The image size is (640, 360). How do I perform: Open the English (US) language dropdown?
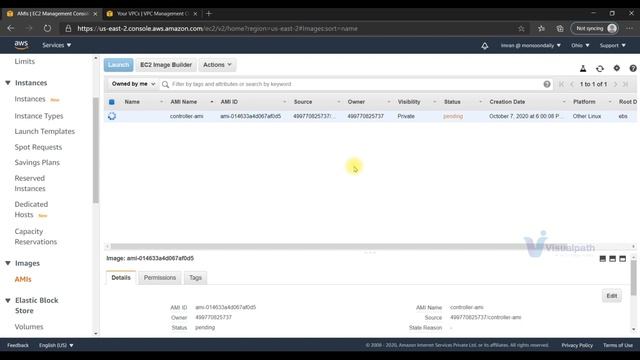click(56, 345)
